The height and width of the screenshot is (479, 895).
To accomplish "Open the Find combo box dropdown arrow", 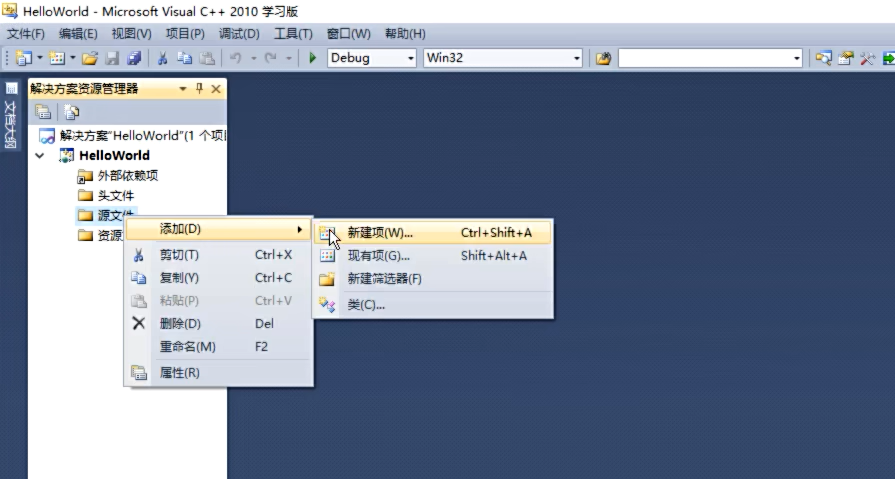I will (x=797, y=58).
